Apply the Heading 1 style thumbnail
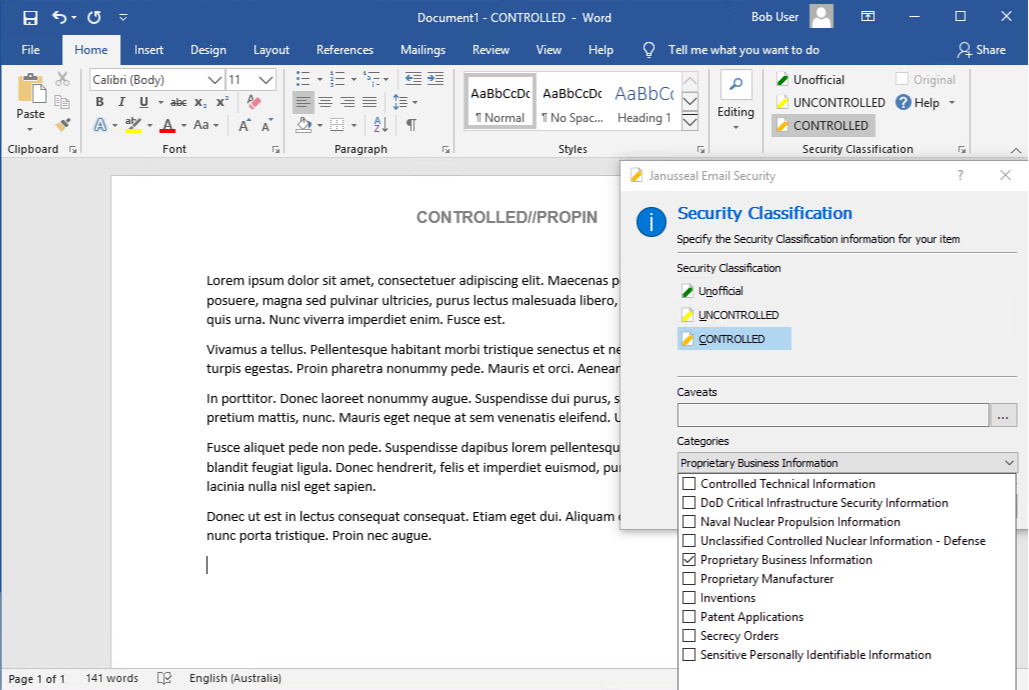The width and height of the screenshot is (1029, 690). pos(644,102)
